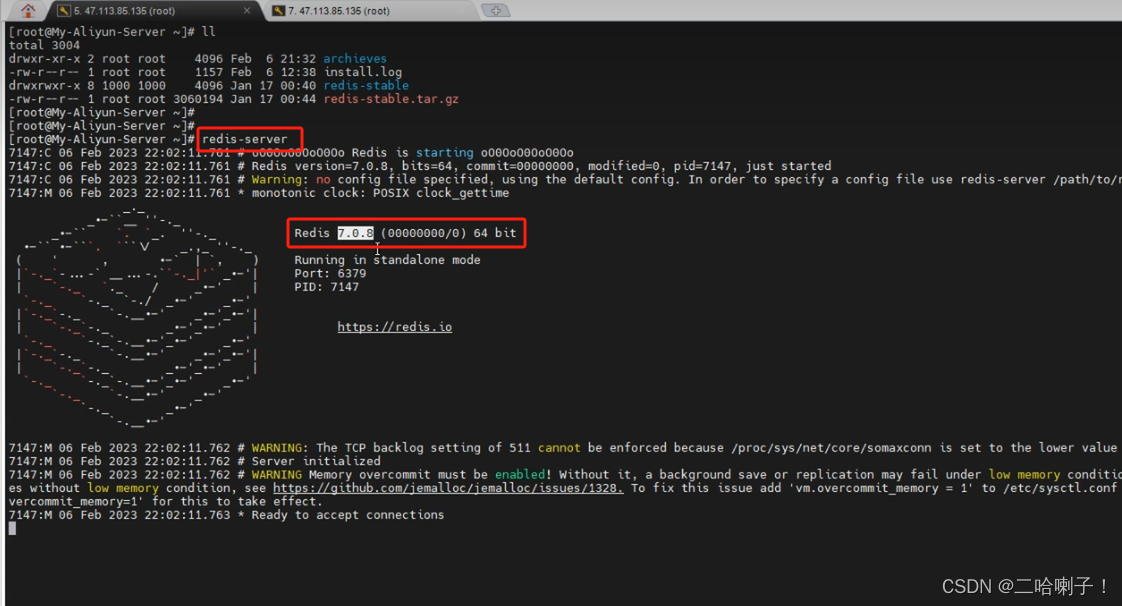Click the 'll' command at first prompt
Screen dimensions: 1122x606
pyautogui.click(x=208, y=32)
